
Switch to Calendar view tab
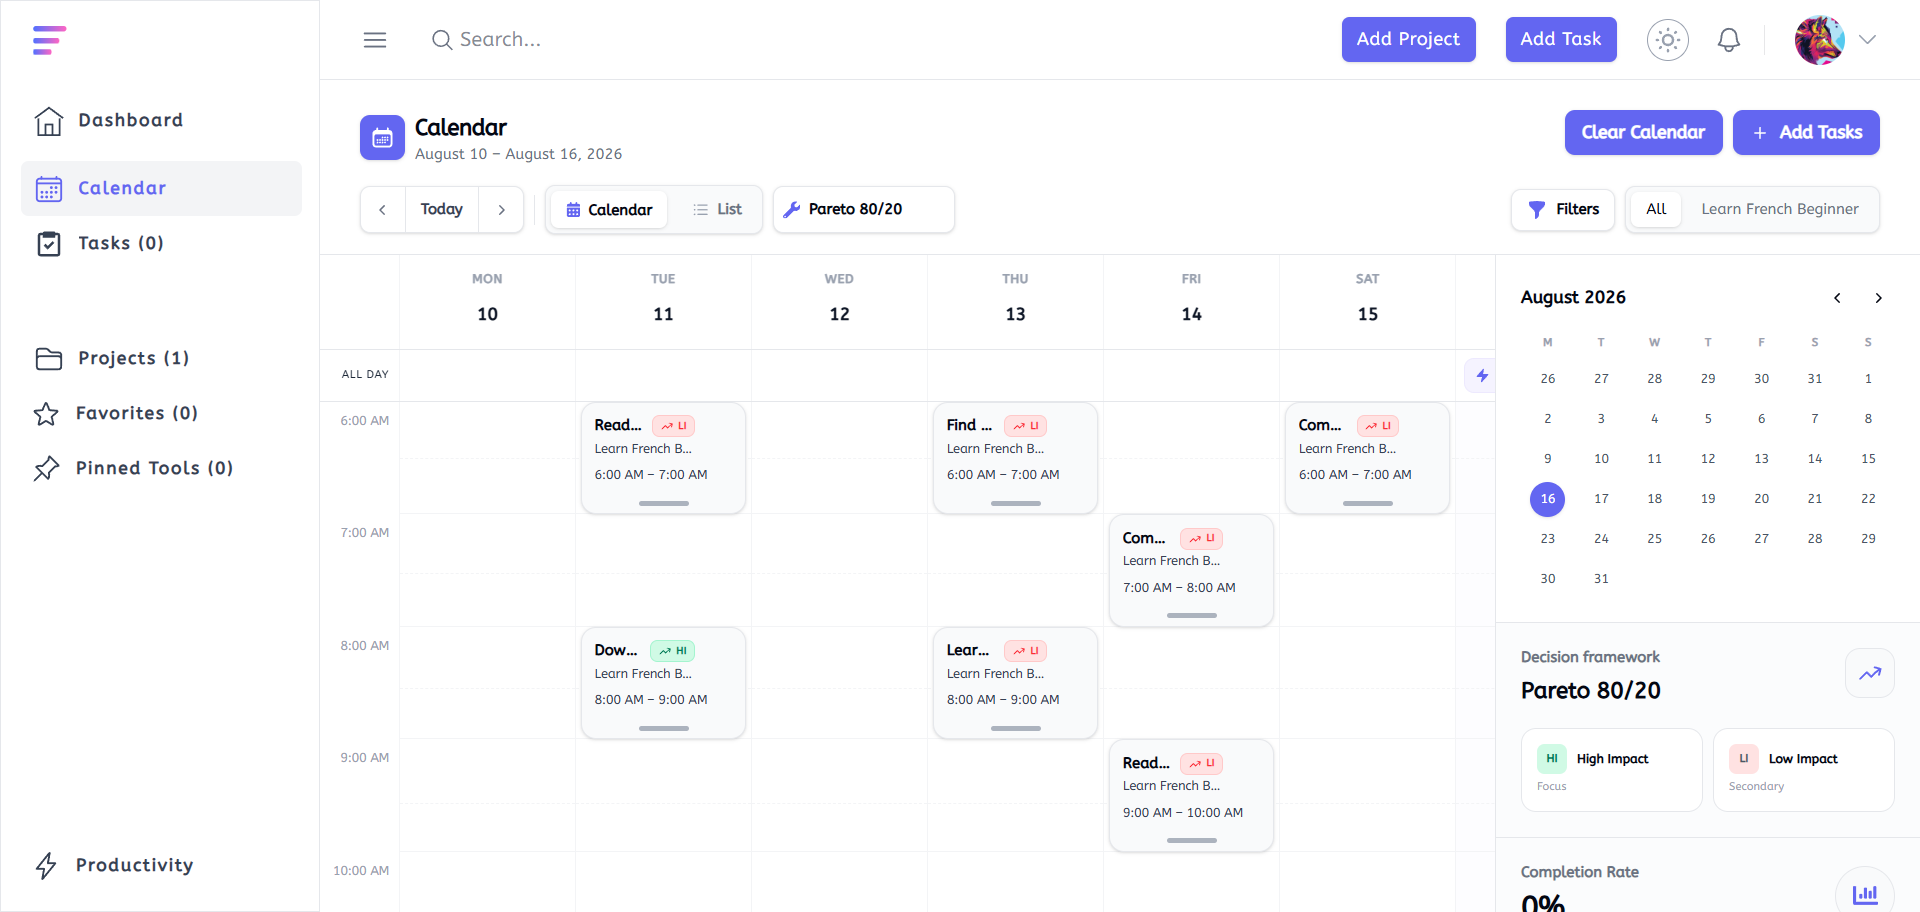click(609, 210)
